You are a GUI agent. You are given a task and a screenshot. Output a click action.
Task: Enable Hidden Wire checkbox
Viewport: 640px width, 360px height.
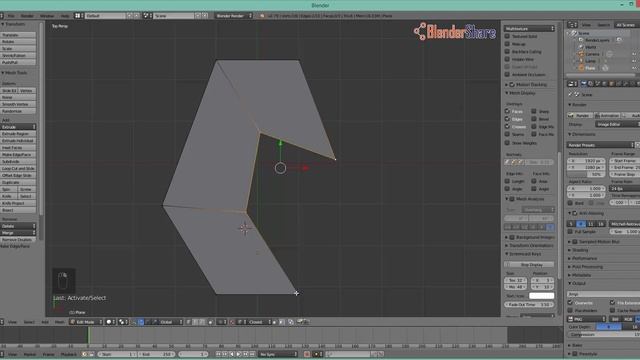click(507, 59)
